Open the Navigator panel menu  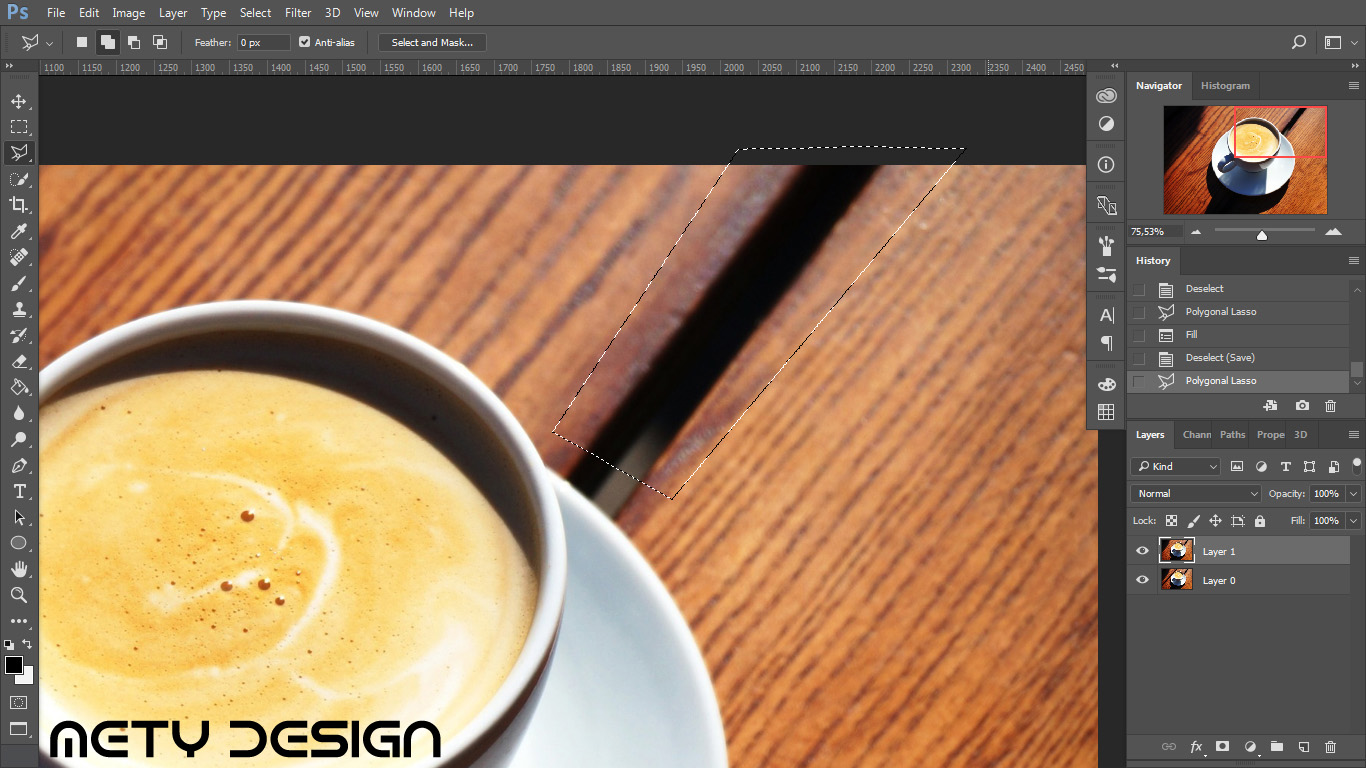pyautogui.click(x=1354, y=86)
